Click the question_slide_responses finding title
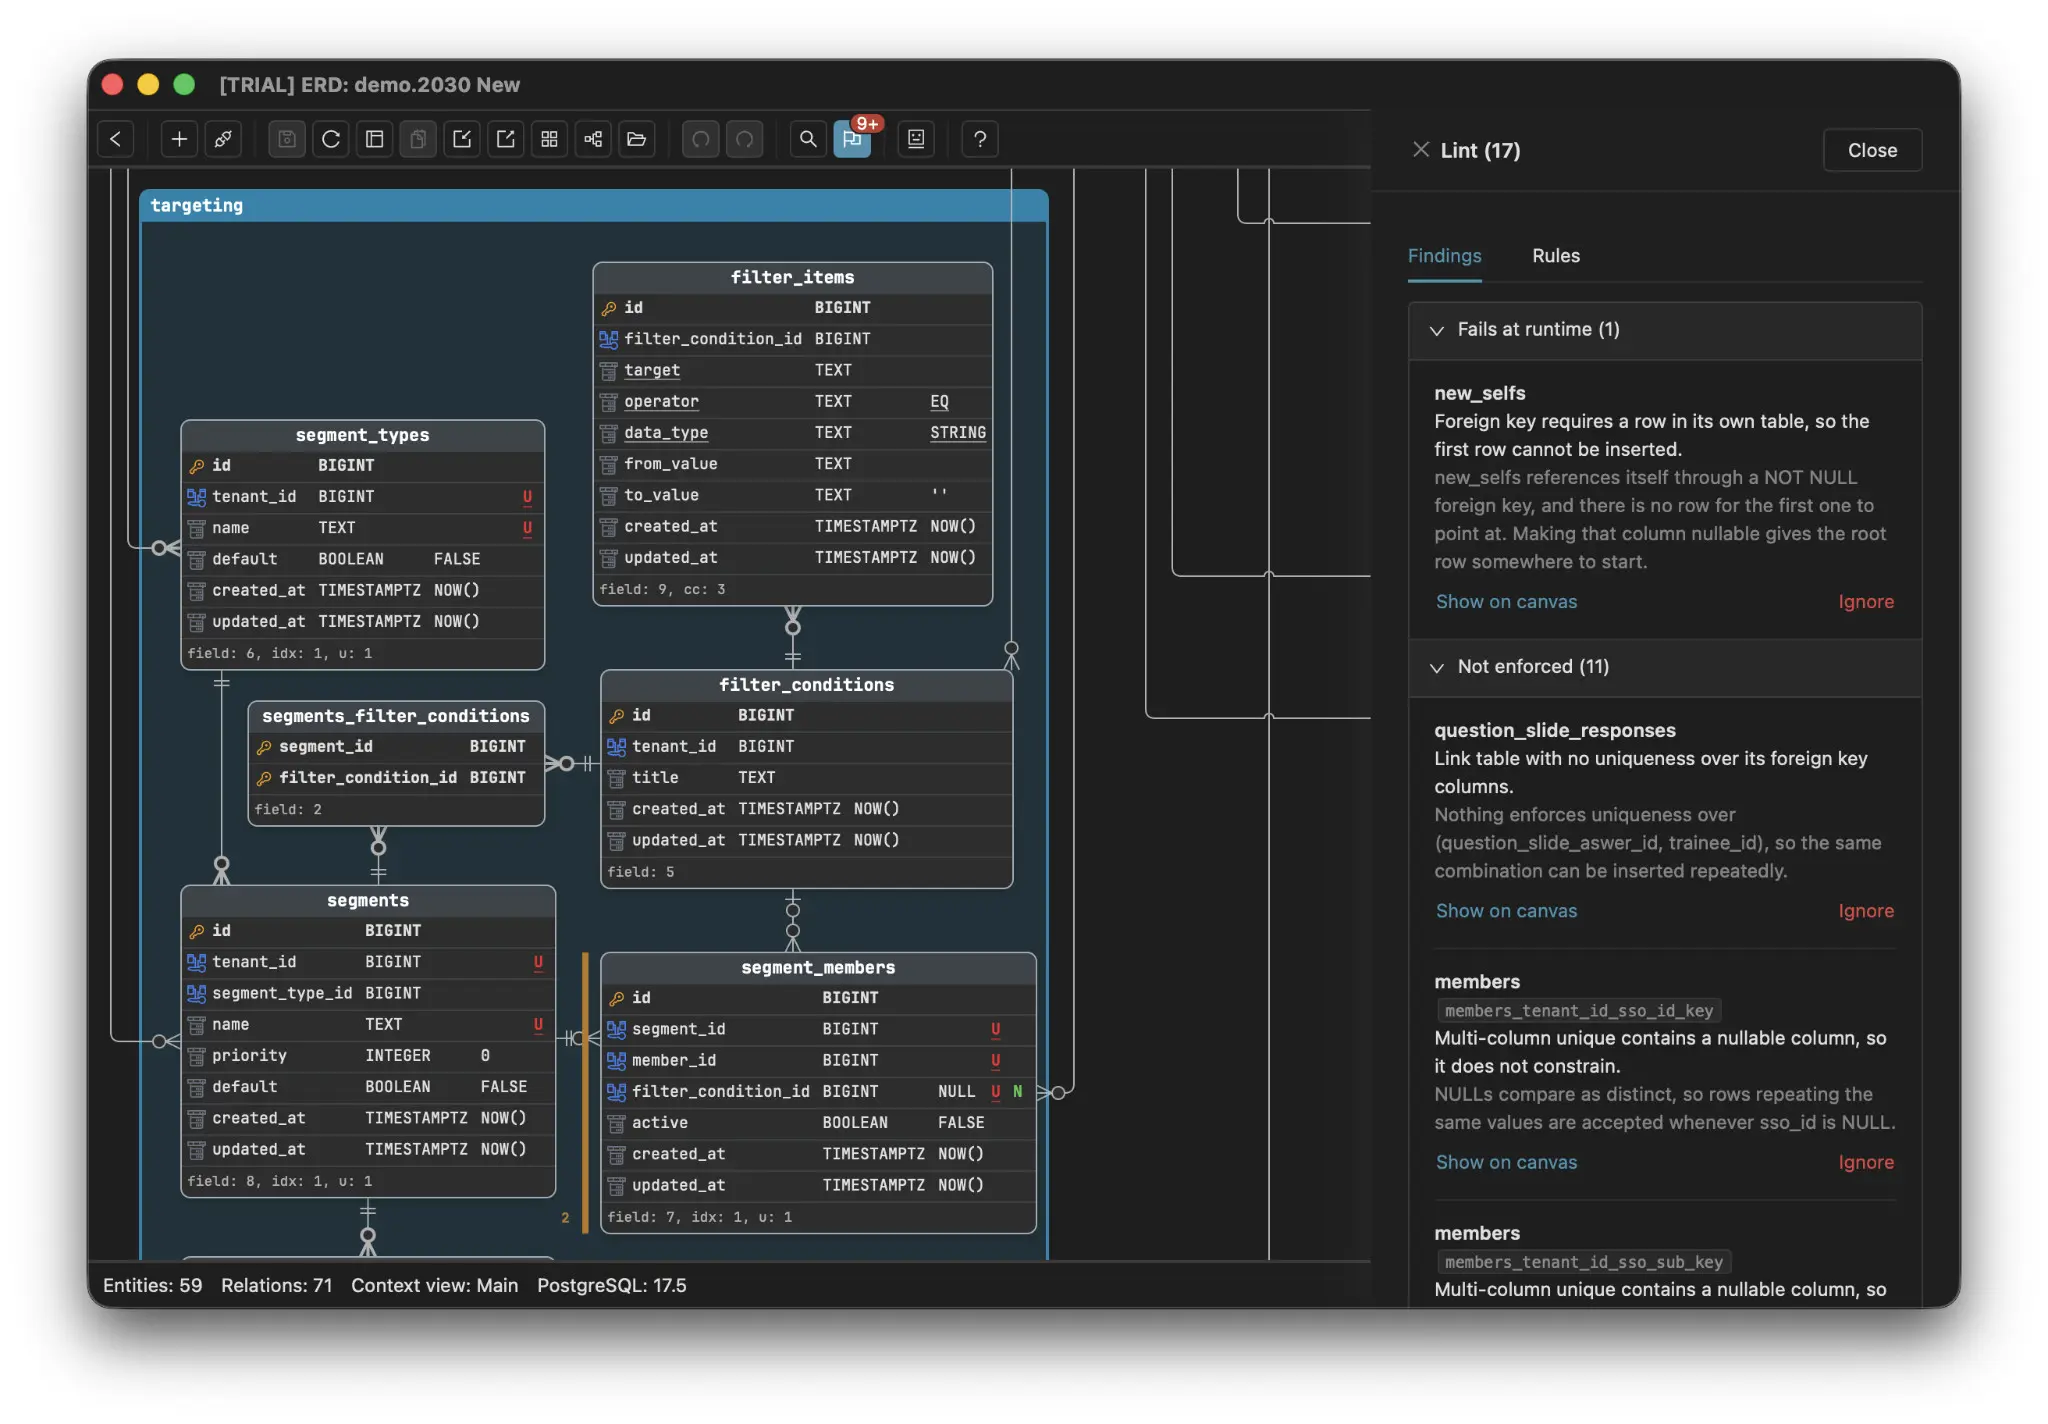Screen dimensions: 2048x1424 point(1555,730)
